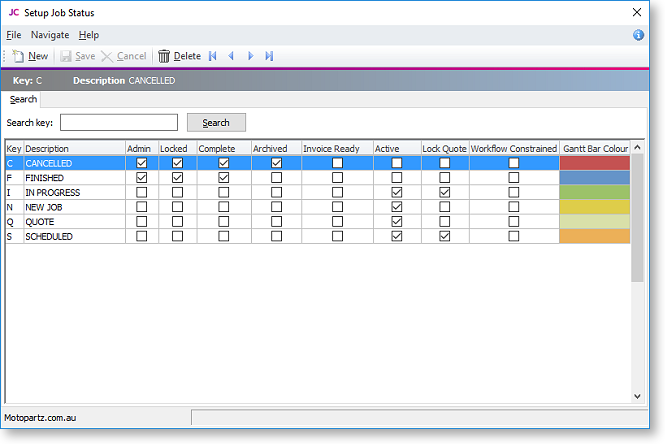
Task: Select the Search tab
Action: click(23, 100)
